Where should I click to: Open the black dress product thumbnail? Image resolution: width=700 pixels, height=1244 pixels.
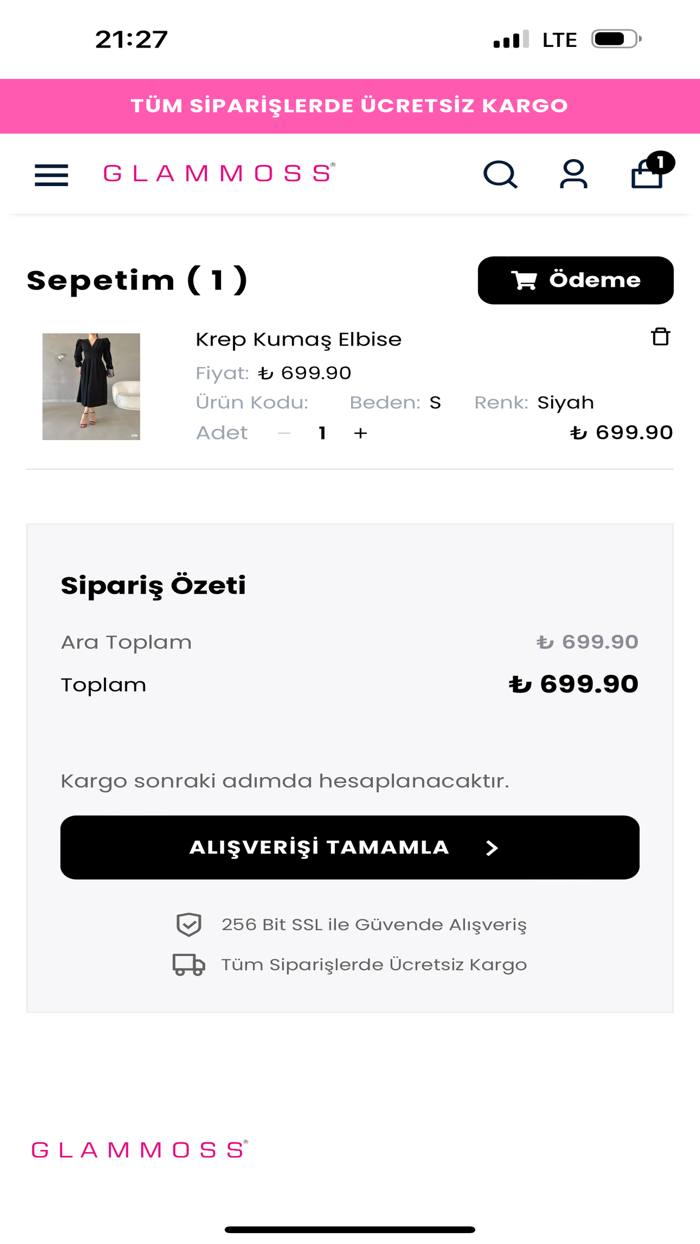click(x=91, y=386)
